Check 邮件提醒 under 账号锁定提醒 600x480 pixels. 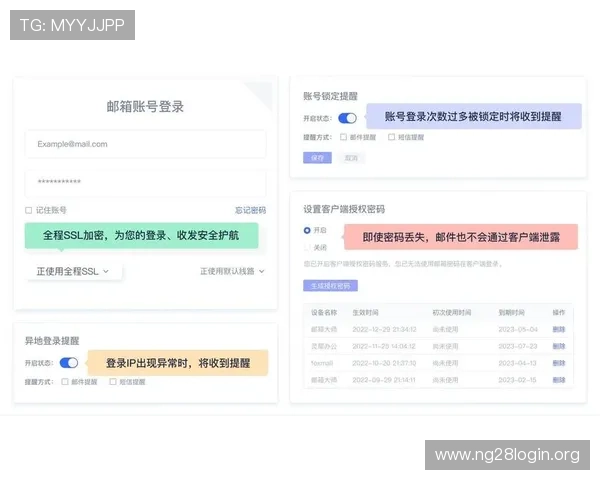click(x=343, y=137)
